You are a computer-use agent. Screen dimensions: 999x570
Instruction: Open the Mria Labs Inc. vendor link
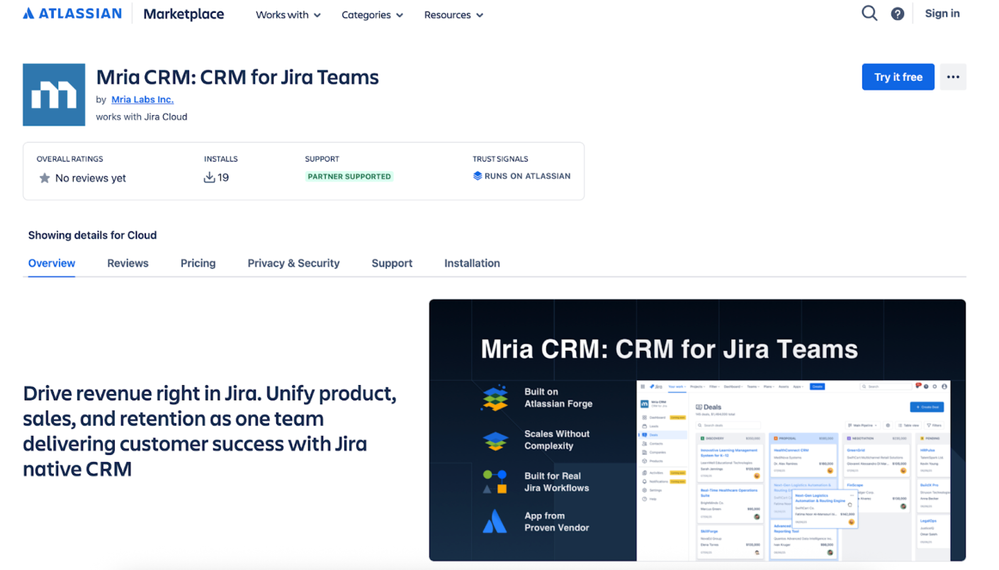(142, 99)
